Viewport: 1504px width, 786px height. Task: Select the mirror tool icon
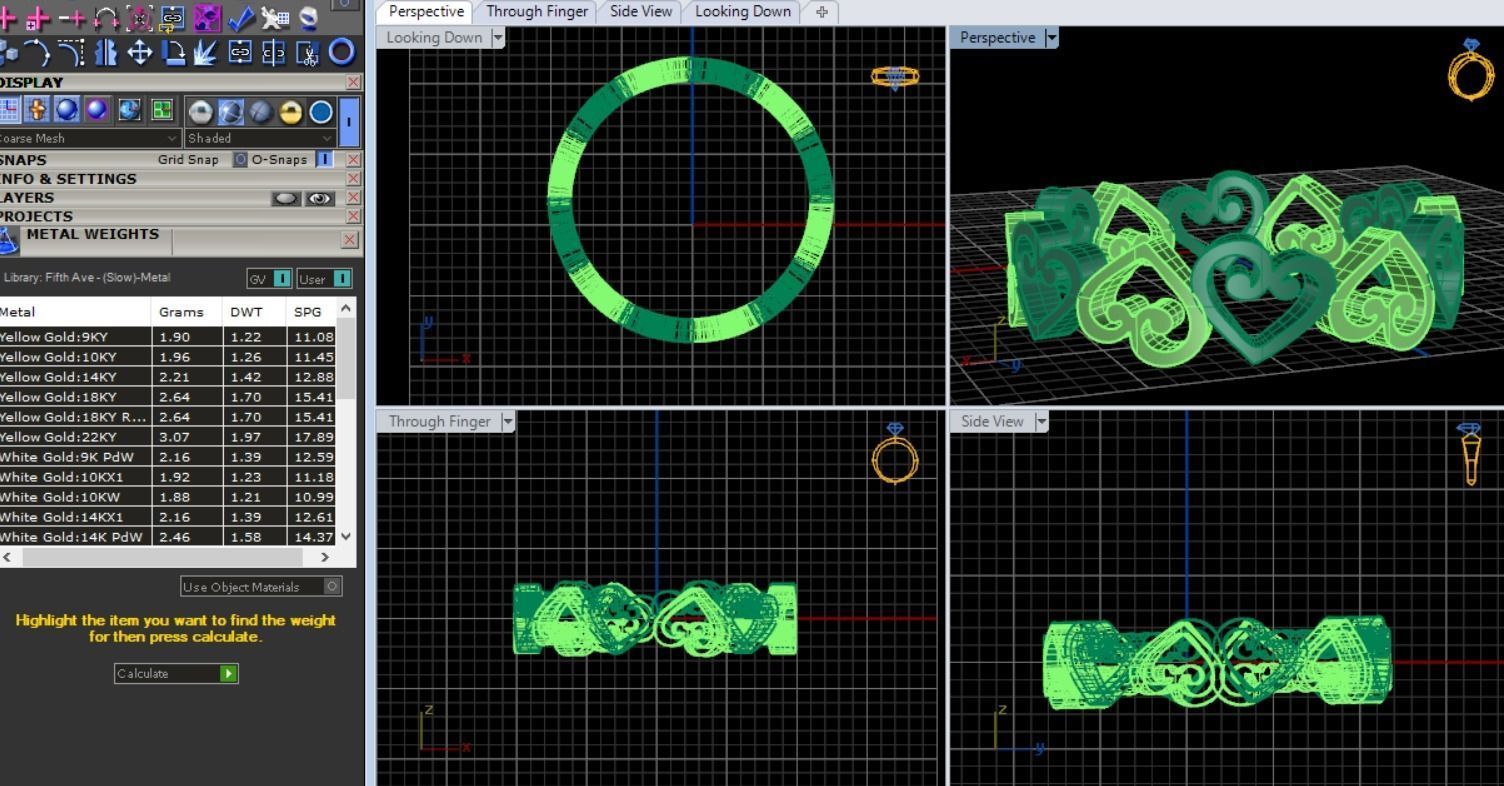(105, 52)
